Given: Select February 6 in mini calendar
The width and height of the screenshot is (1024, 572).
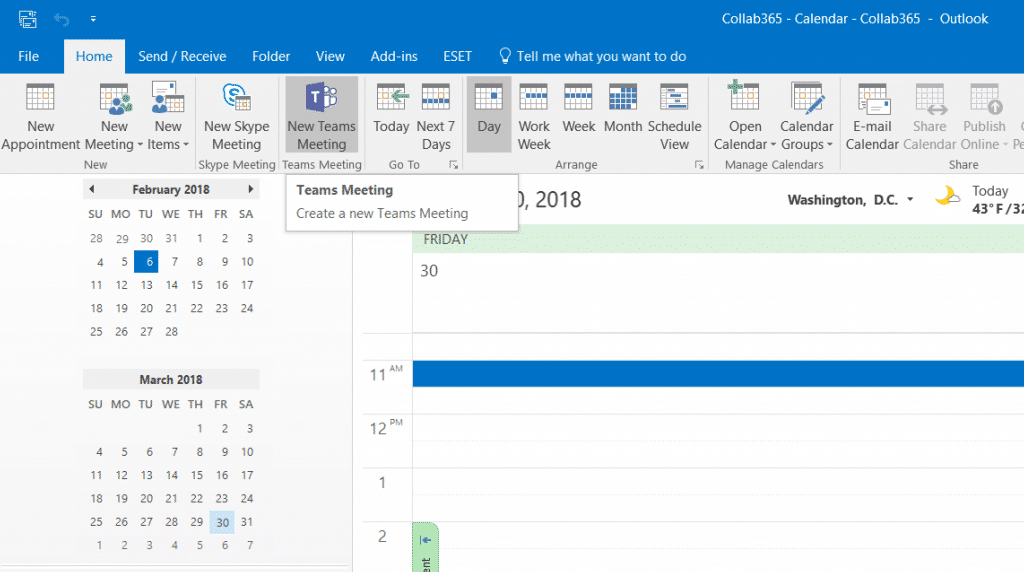Looking at the screenshot, I should click(146, 262).
